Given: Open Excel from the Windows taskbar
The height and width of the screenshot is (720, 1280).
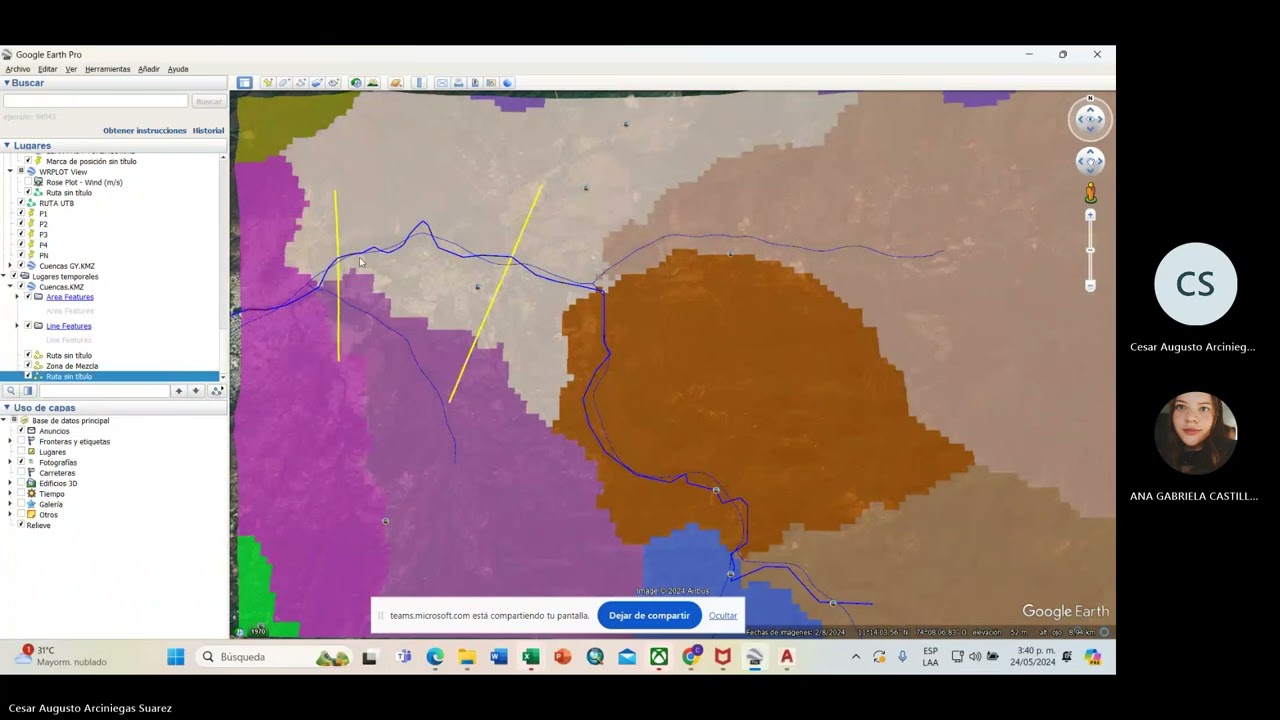Looking at the screenshot, I should [531, 657].
